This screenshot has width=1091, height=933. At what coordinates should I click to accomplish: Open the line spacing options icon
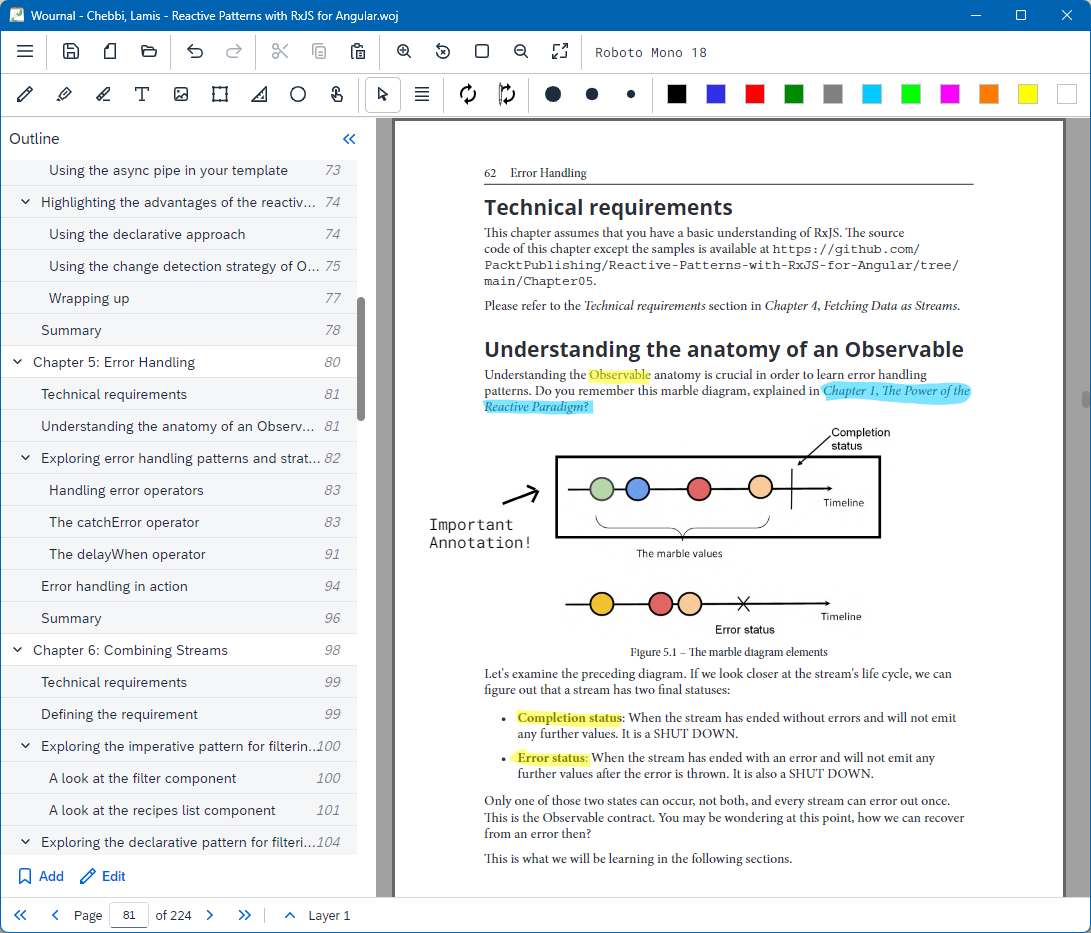[422, 94]
